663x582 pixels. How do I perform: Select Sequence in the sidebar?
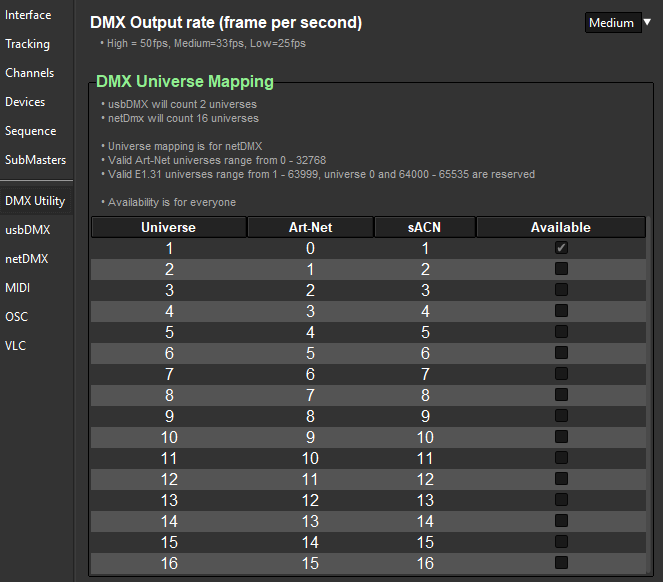(x=30, y=131)
